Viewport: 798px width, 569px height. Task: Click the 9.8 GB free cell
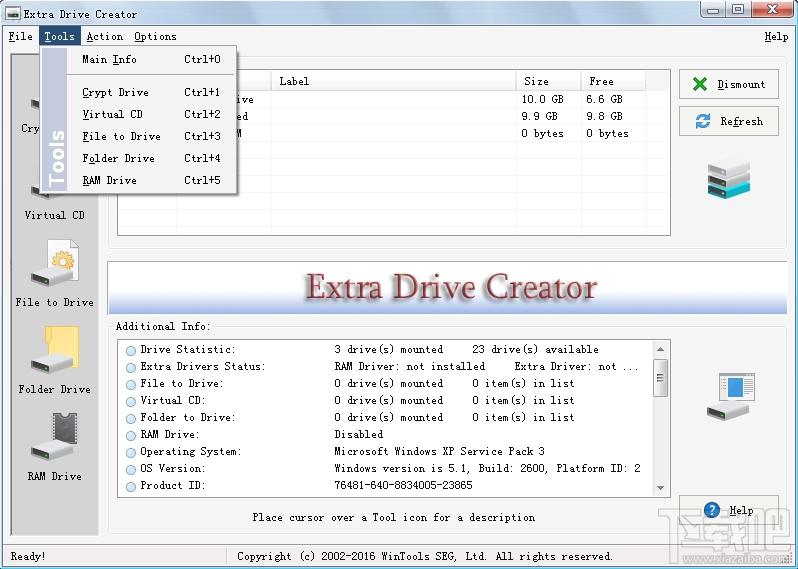click(604, 117)
